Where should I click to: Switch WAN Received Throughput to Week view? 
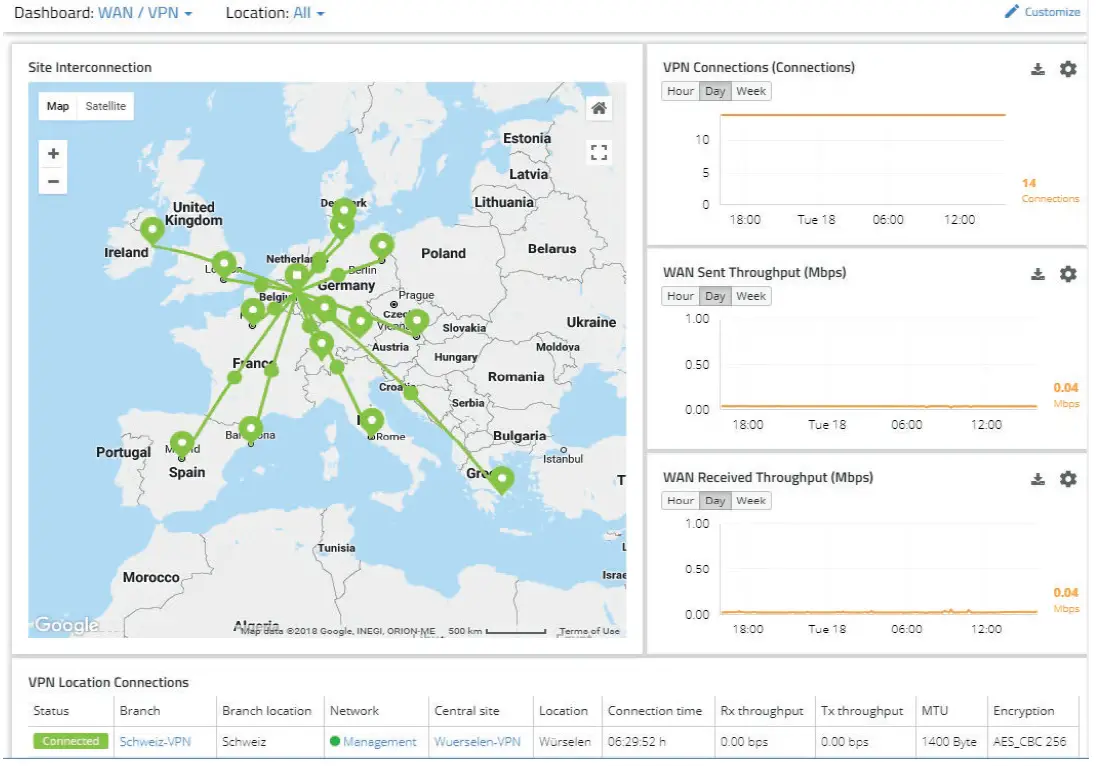click(751, 500)
